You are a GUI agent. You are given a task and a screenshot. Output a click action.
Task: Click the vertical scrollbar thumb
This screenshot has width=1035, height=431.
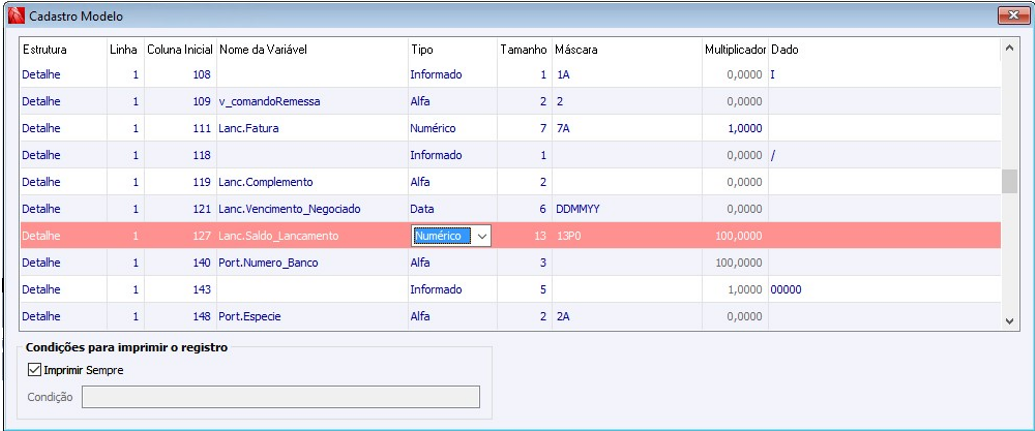pyautogui.click(x=1009, y=182)
